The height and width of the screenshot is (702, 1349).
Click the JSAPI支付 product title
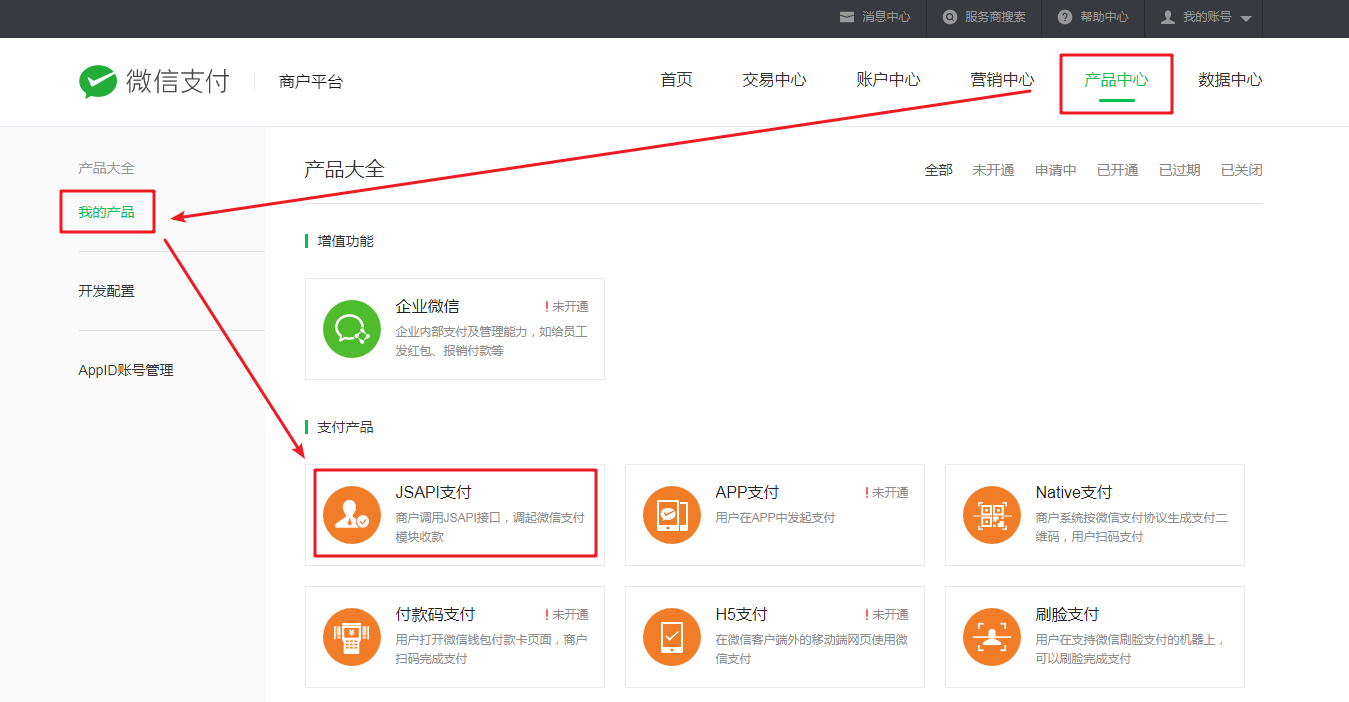point(433,492)
